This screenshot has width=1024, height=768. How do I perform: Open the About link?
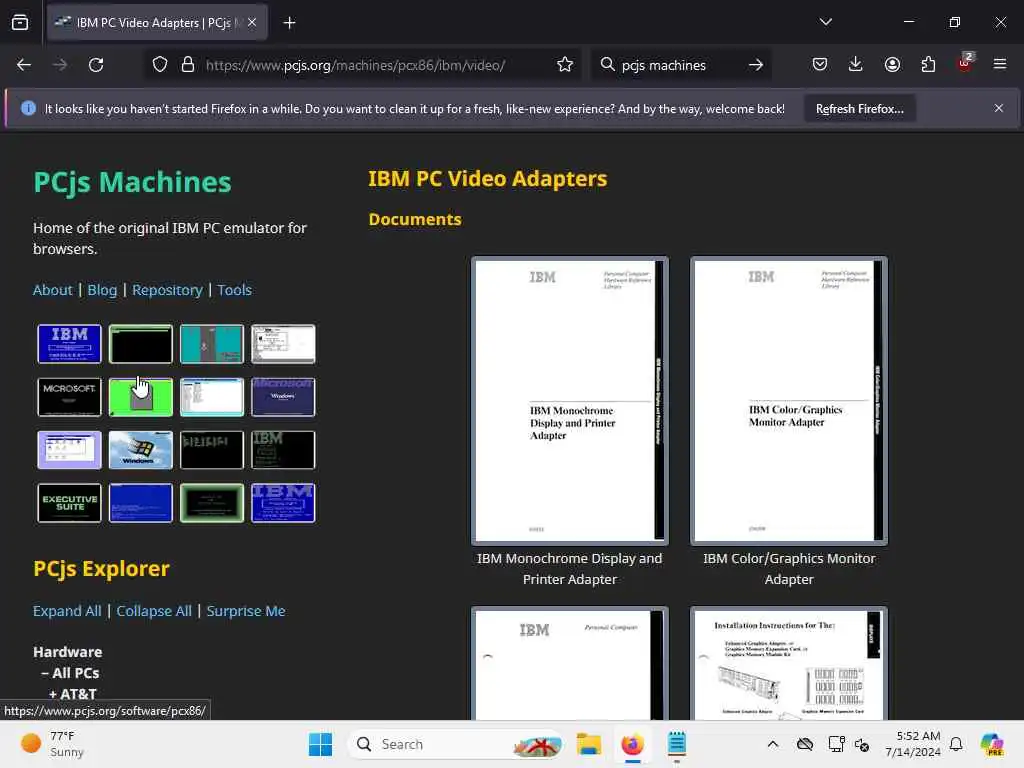pyautogui.click(x=52, y=290)
